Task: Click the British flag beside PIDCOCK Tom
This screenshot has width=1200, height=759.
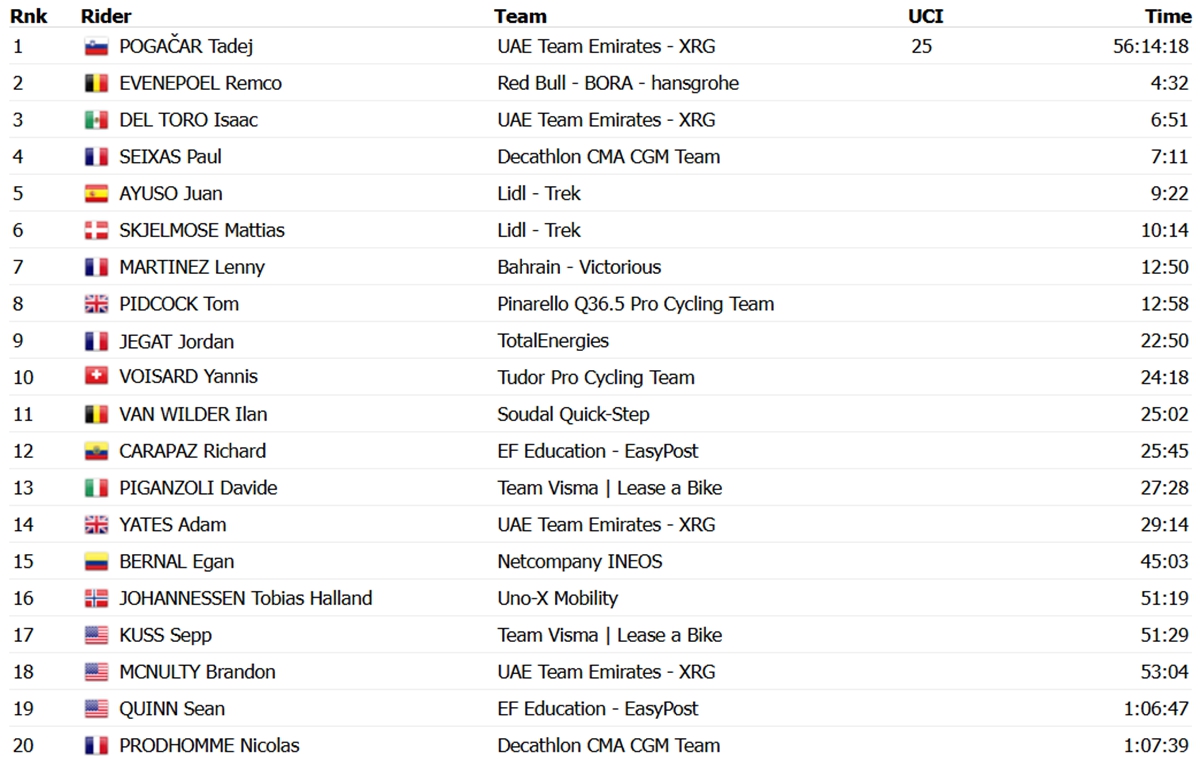Action: tap(96, 304)
